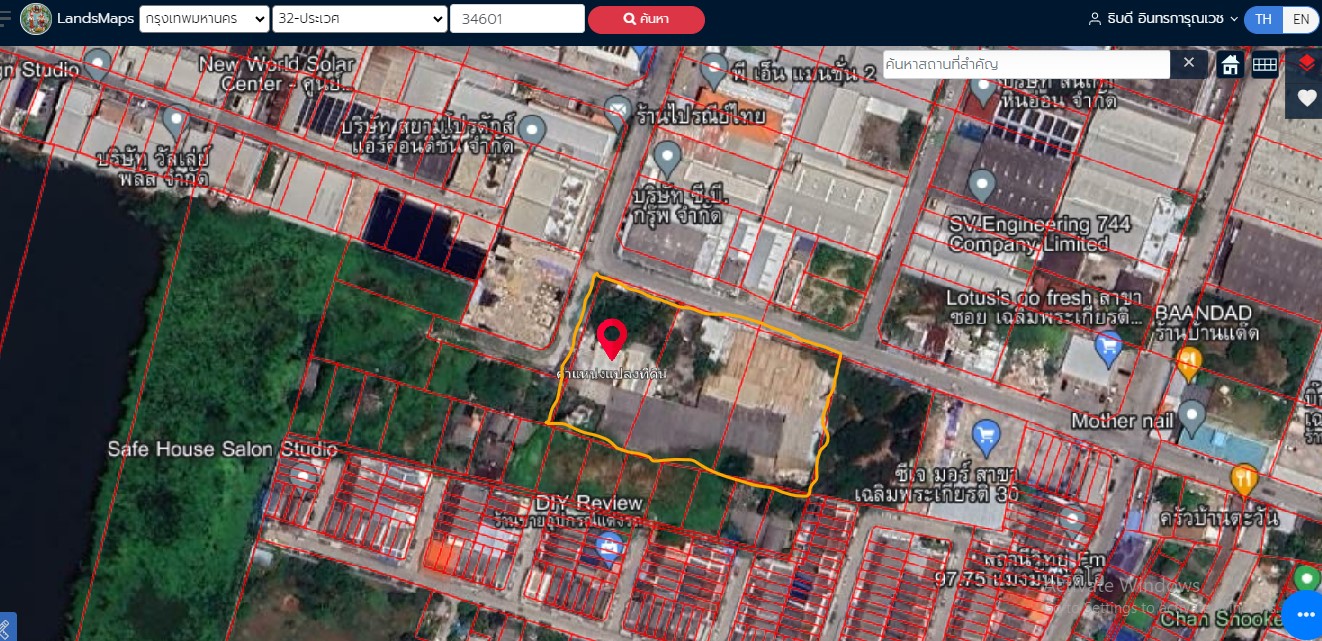The width and height of the screenshot is (1322, 641).
Task: Expand the user account menu ธิบดี อินทรการุณเวช
Action: [x=1170, y=19]
